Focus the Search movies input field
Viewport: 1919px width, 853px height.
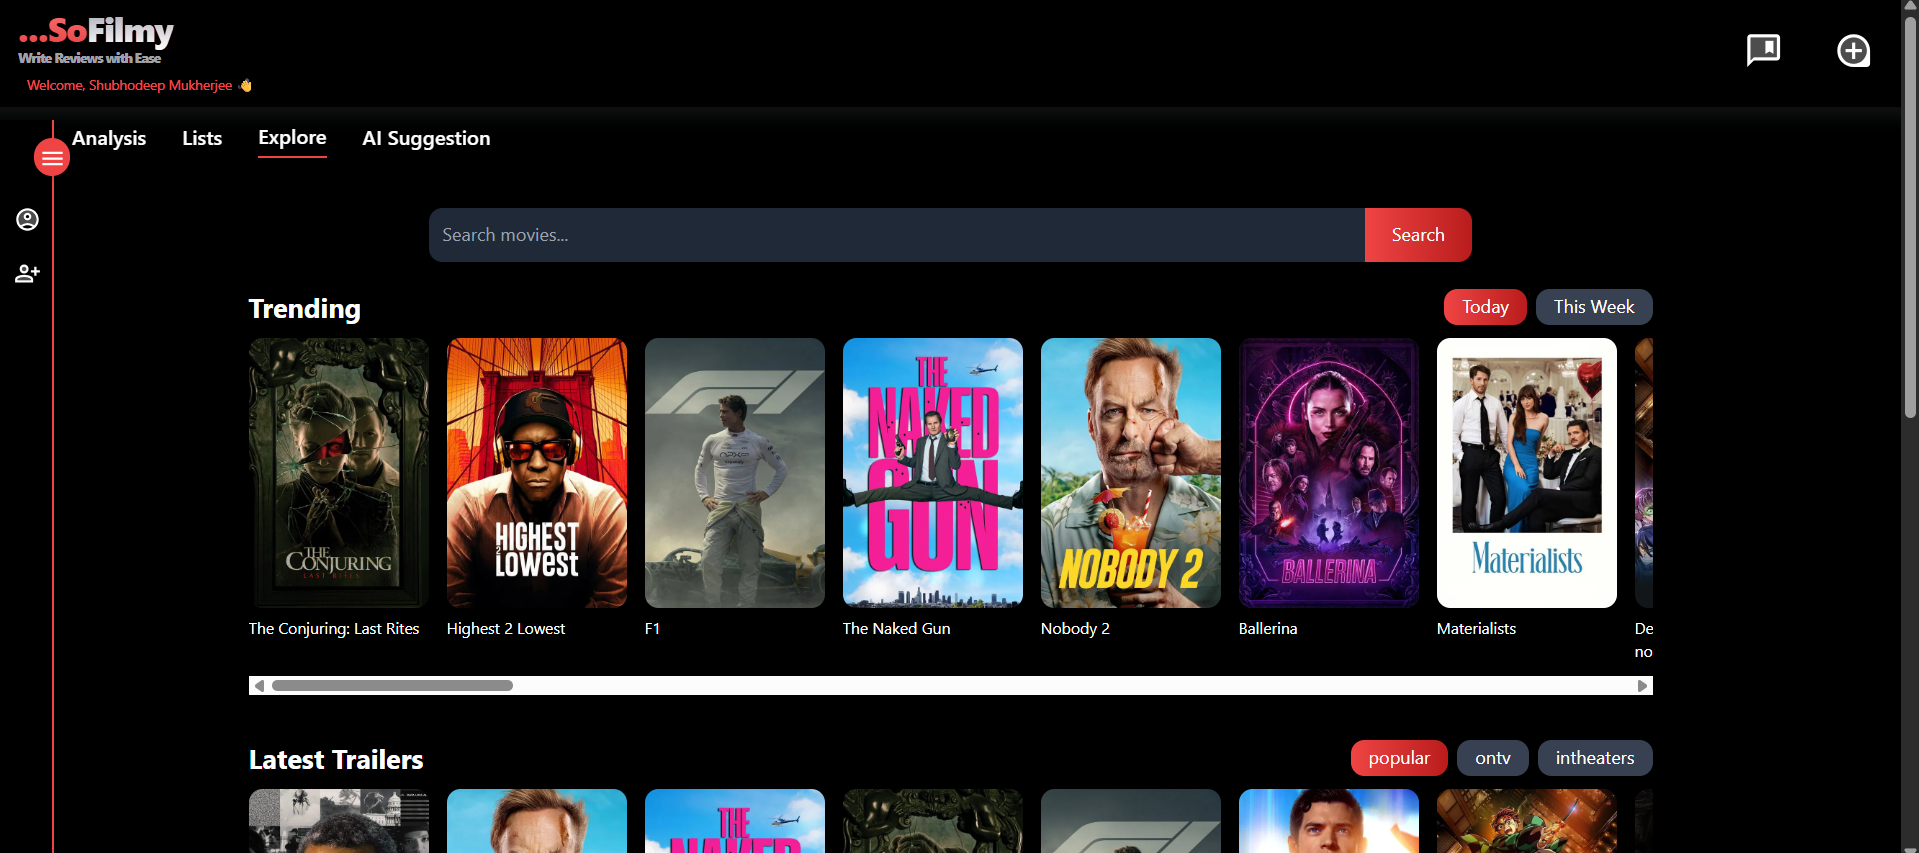897,235
